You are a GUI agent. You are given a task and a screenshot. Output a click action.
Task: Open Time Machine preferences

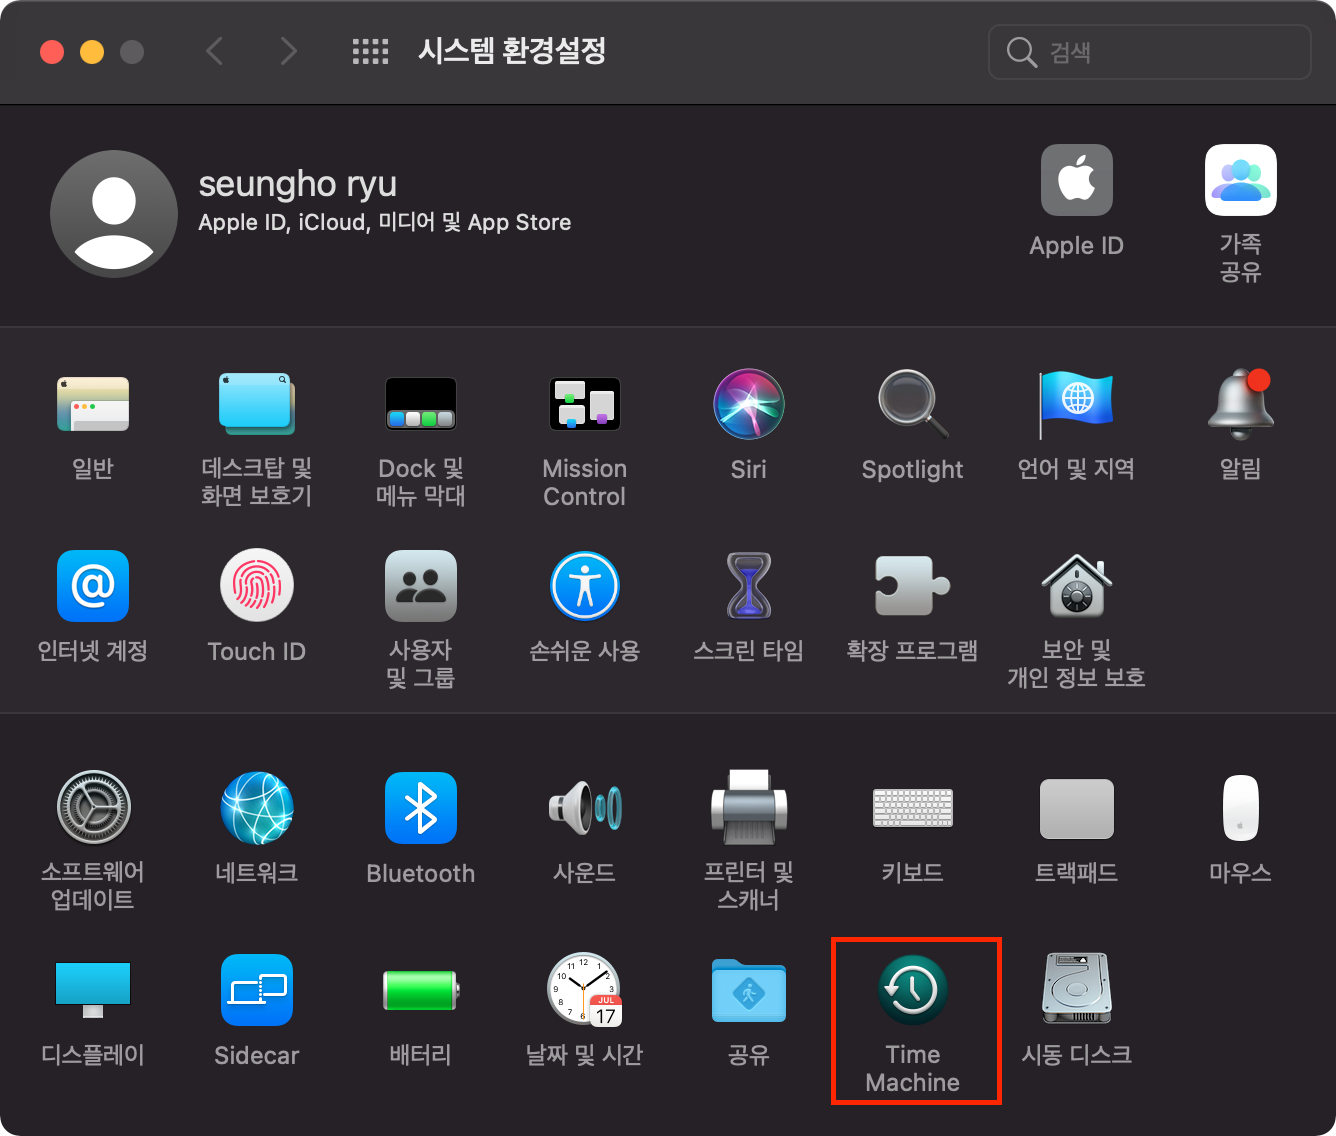point(913,990)
